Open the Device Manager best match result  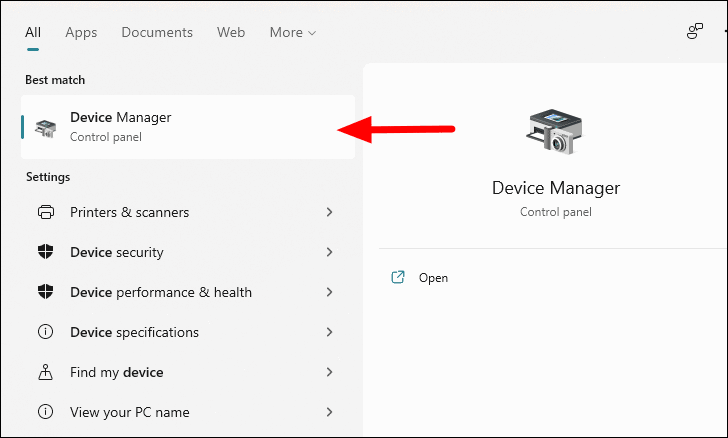pos(188,127)
